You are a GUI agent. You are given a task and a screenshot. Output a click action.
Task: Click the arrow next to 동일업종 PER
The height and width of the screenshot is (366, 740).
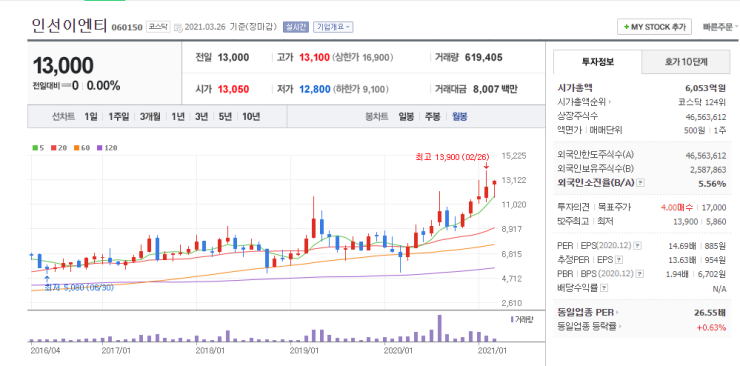(x=617, y=312)
